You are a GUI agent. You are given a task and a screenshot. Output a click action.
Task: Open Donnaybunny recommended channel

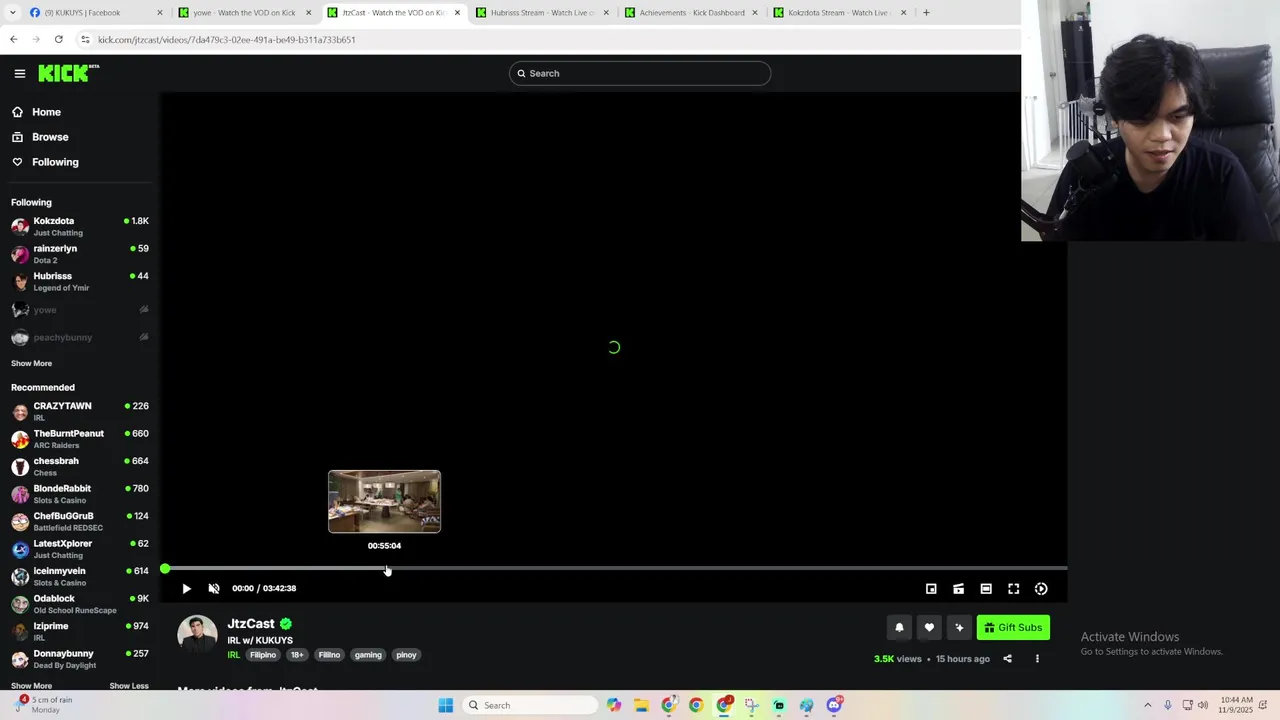click(80, 659)
